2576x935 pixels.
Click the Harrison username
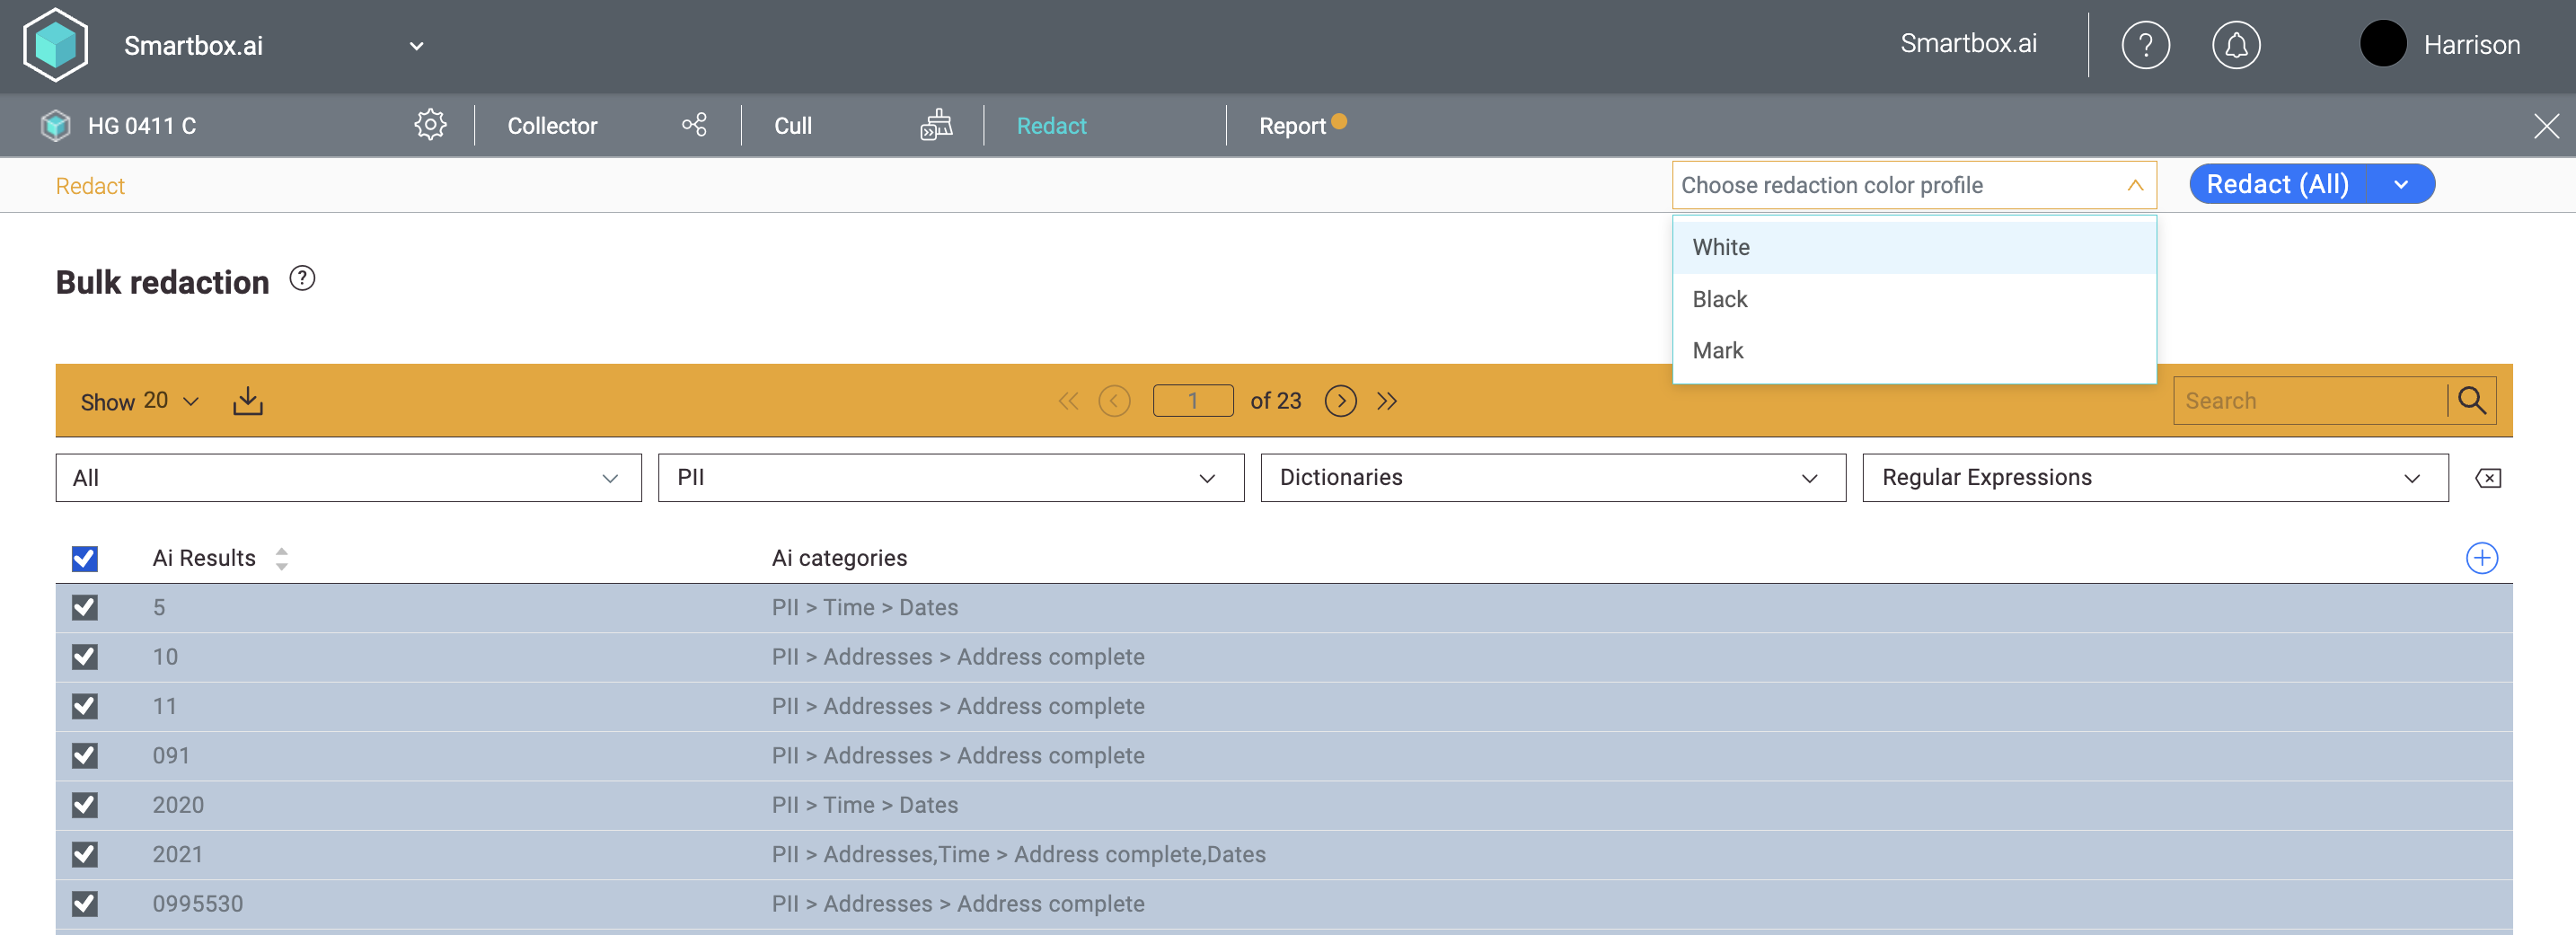(2471, 45)
